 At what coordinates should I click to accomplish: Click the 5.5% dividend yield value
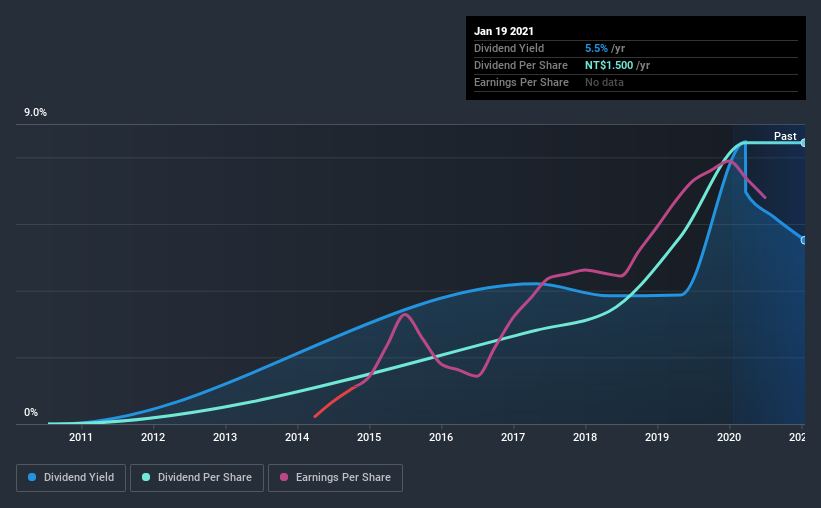coord(596,48)
